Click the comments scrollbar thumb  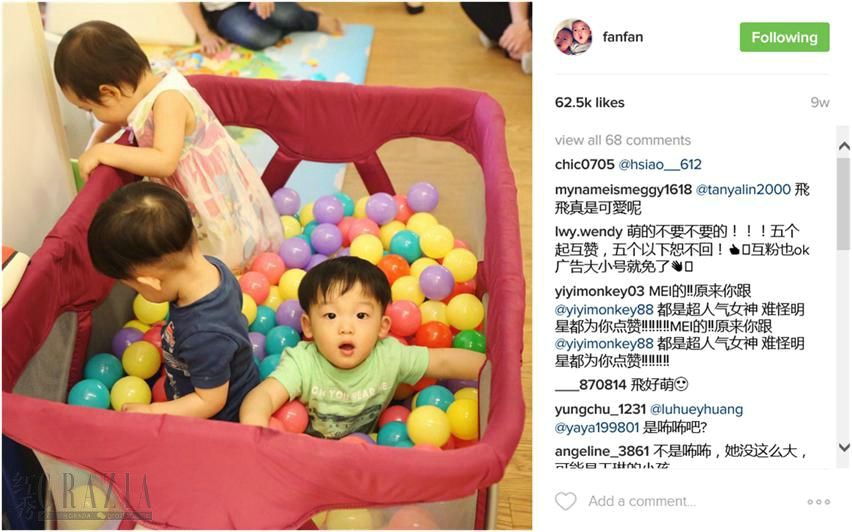[x=843, y=204]
